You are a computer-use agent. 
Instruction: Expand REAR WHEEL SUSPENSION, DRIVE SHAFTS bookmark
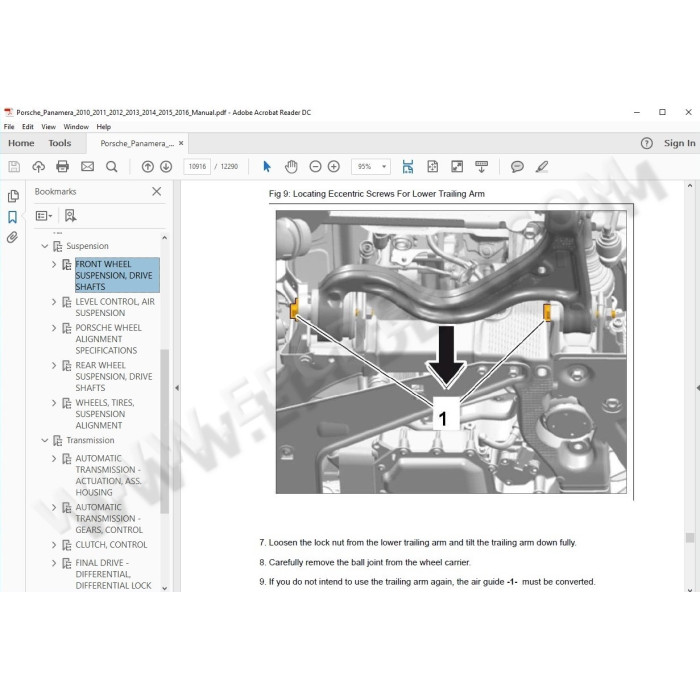(x=54, y=365)
